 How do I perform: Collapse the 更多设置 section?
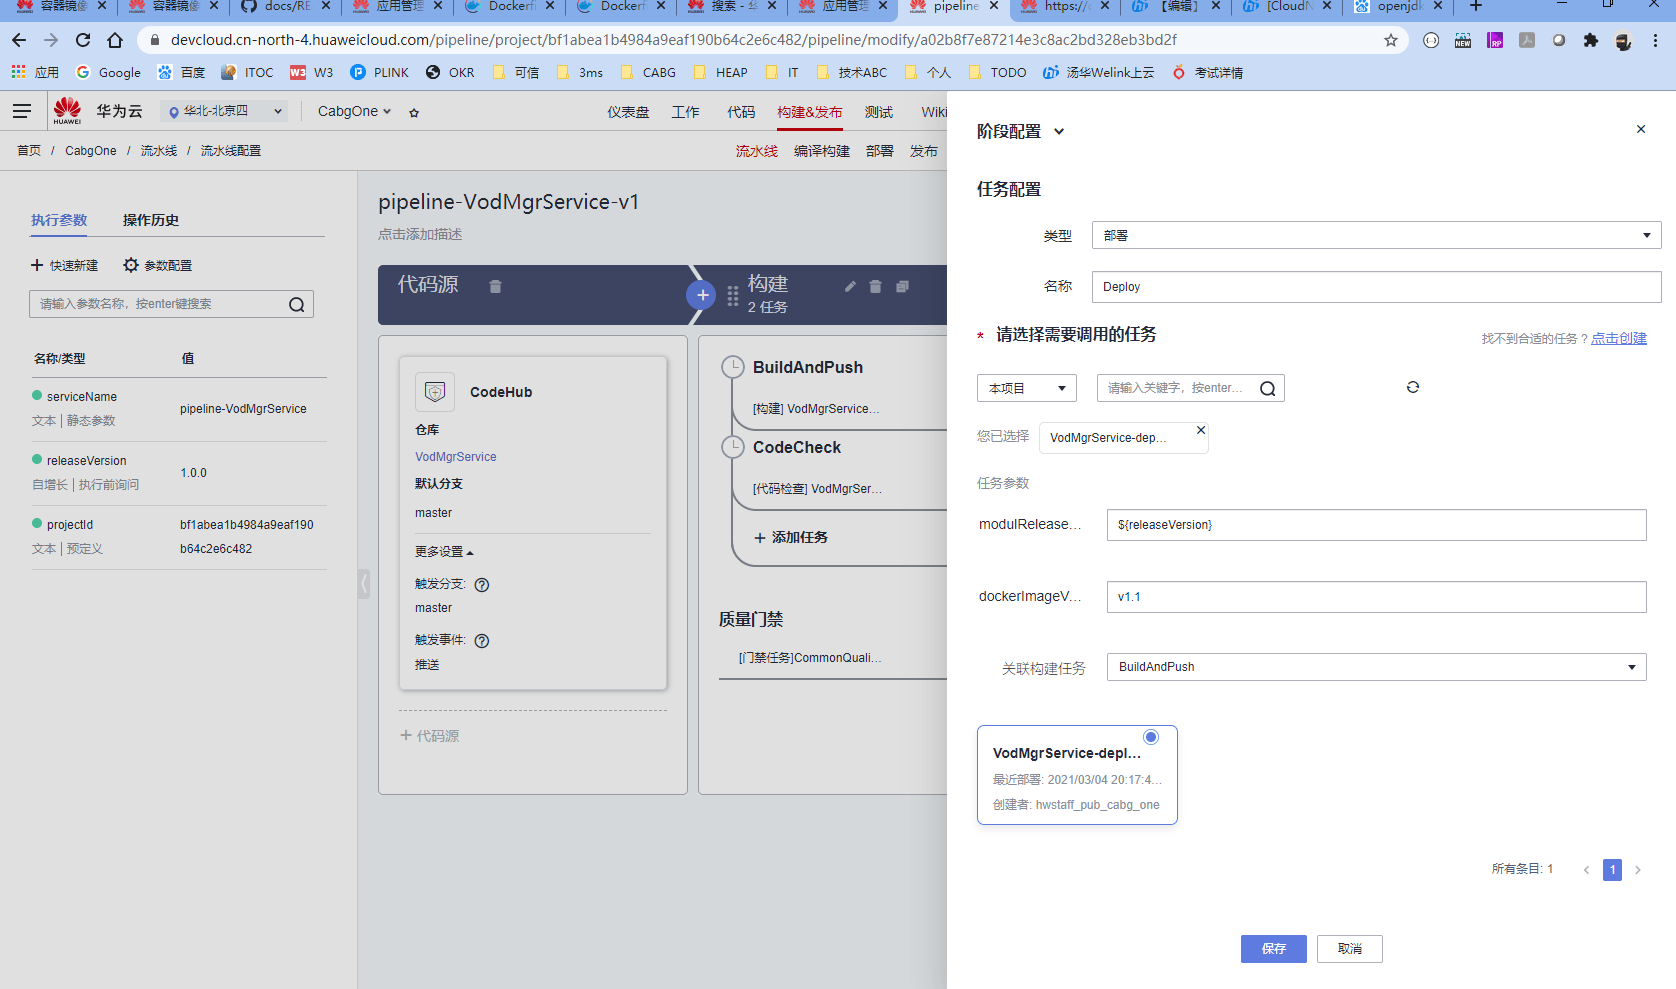point(444,552)
